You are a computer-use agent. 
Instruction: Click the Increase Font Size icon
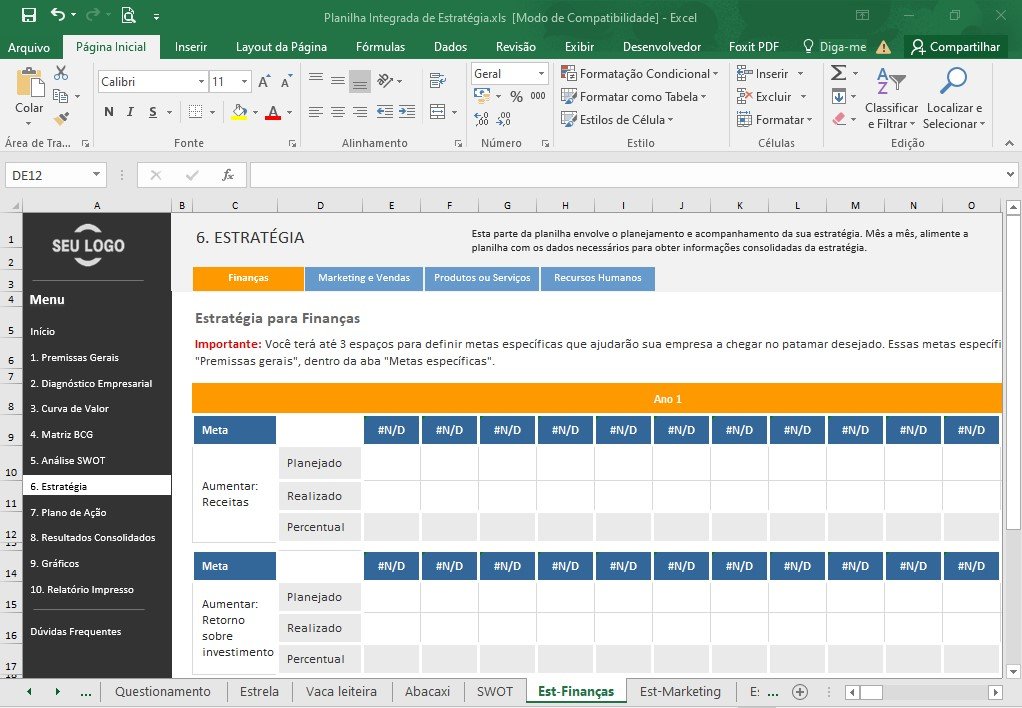(x=264, y=81)
